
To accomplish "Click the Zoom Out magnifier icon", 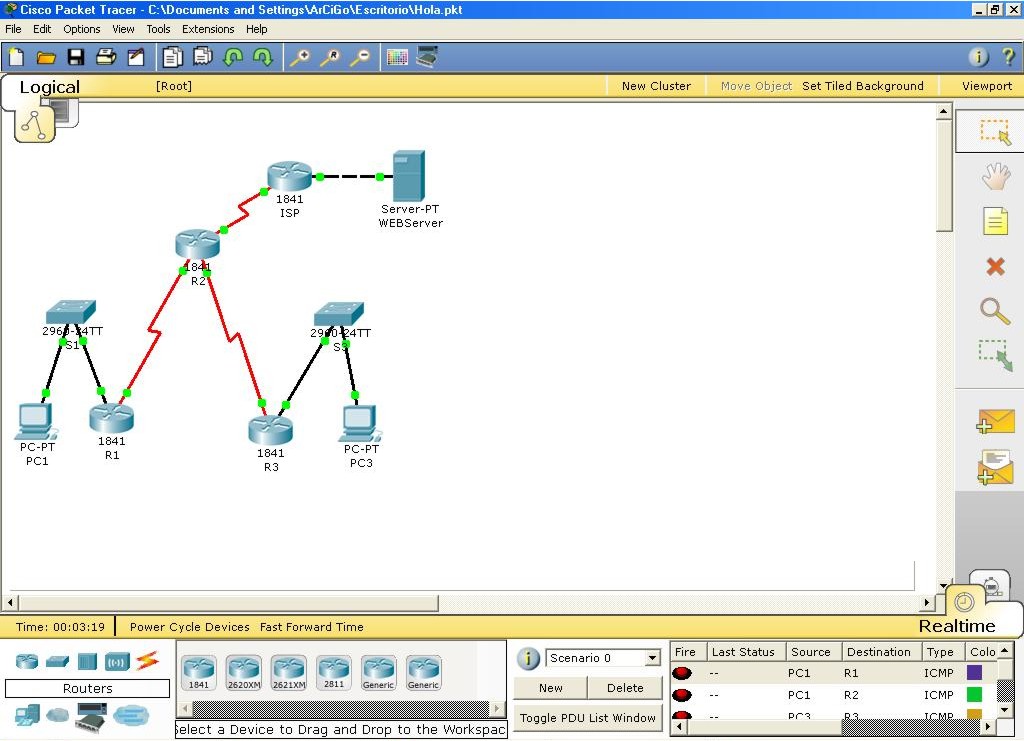I will pyautogui.click(x=360, y=57).
